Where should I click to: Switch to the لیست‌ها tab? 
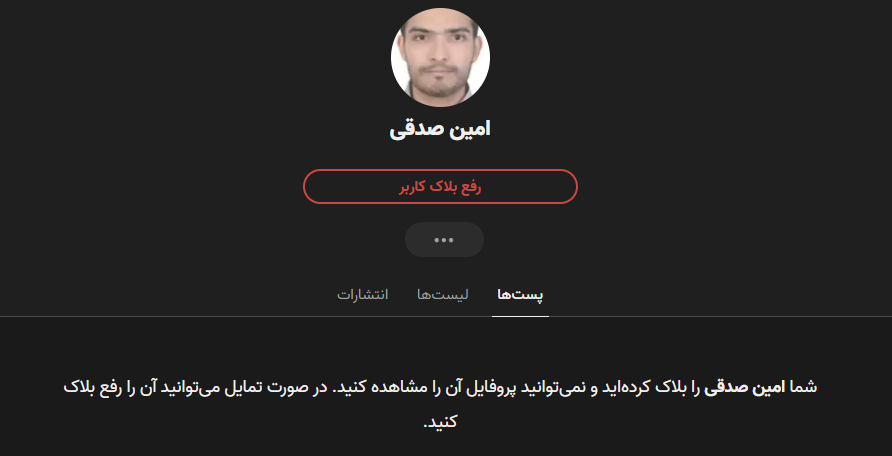(443, 295)
